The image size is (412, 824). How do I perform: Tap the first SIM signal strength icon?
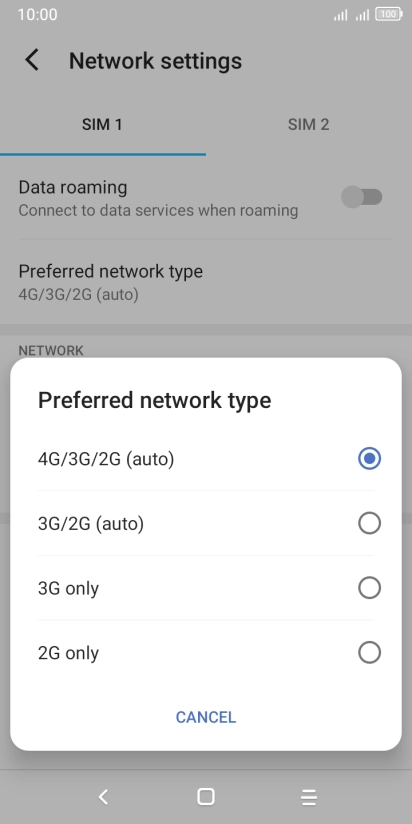[341, 15]
